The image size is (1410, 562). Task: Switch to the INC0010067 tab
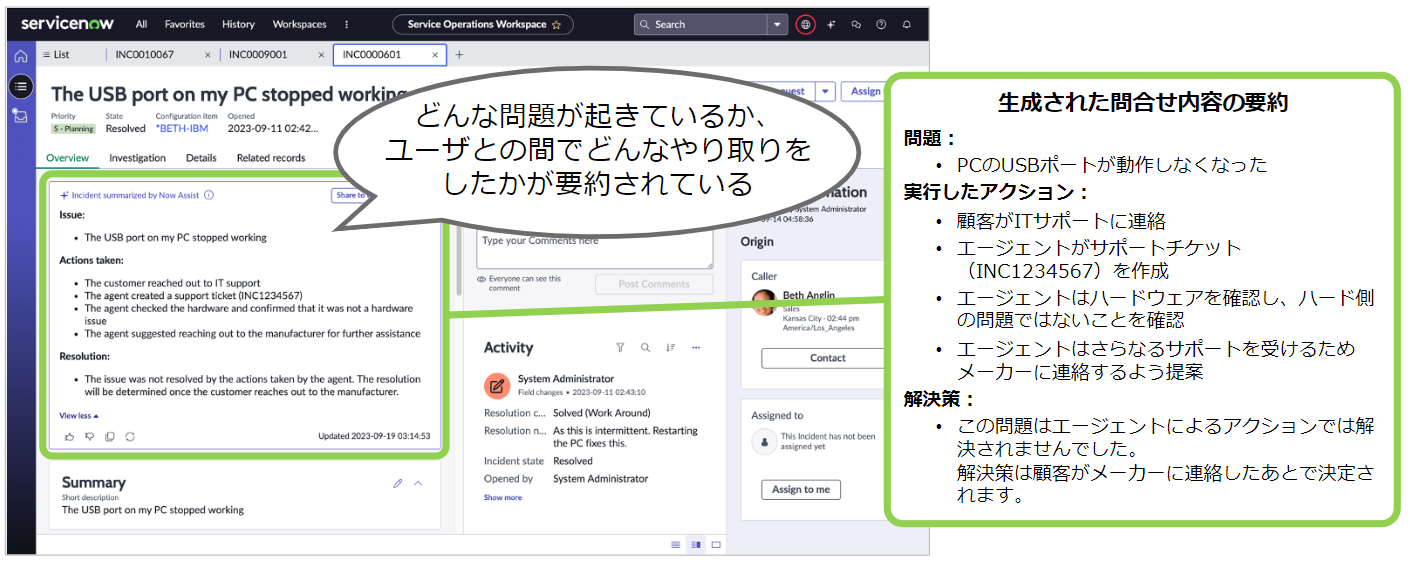(145, 55)
